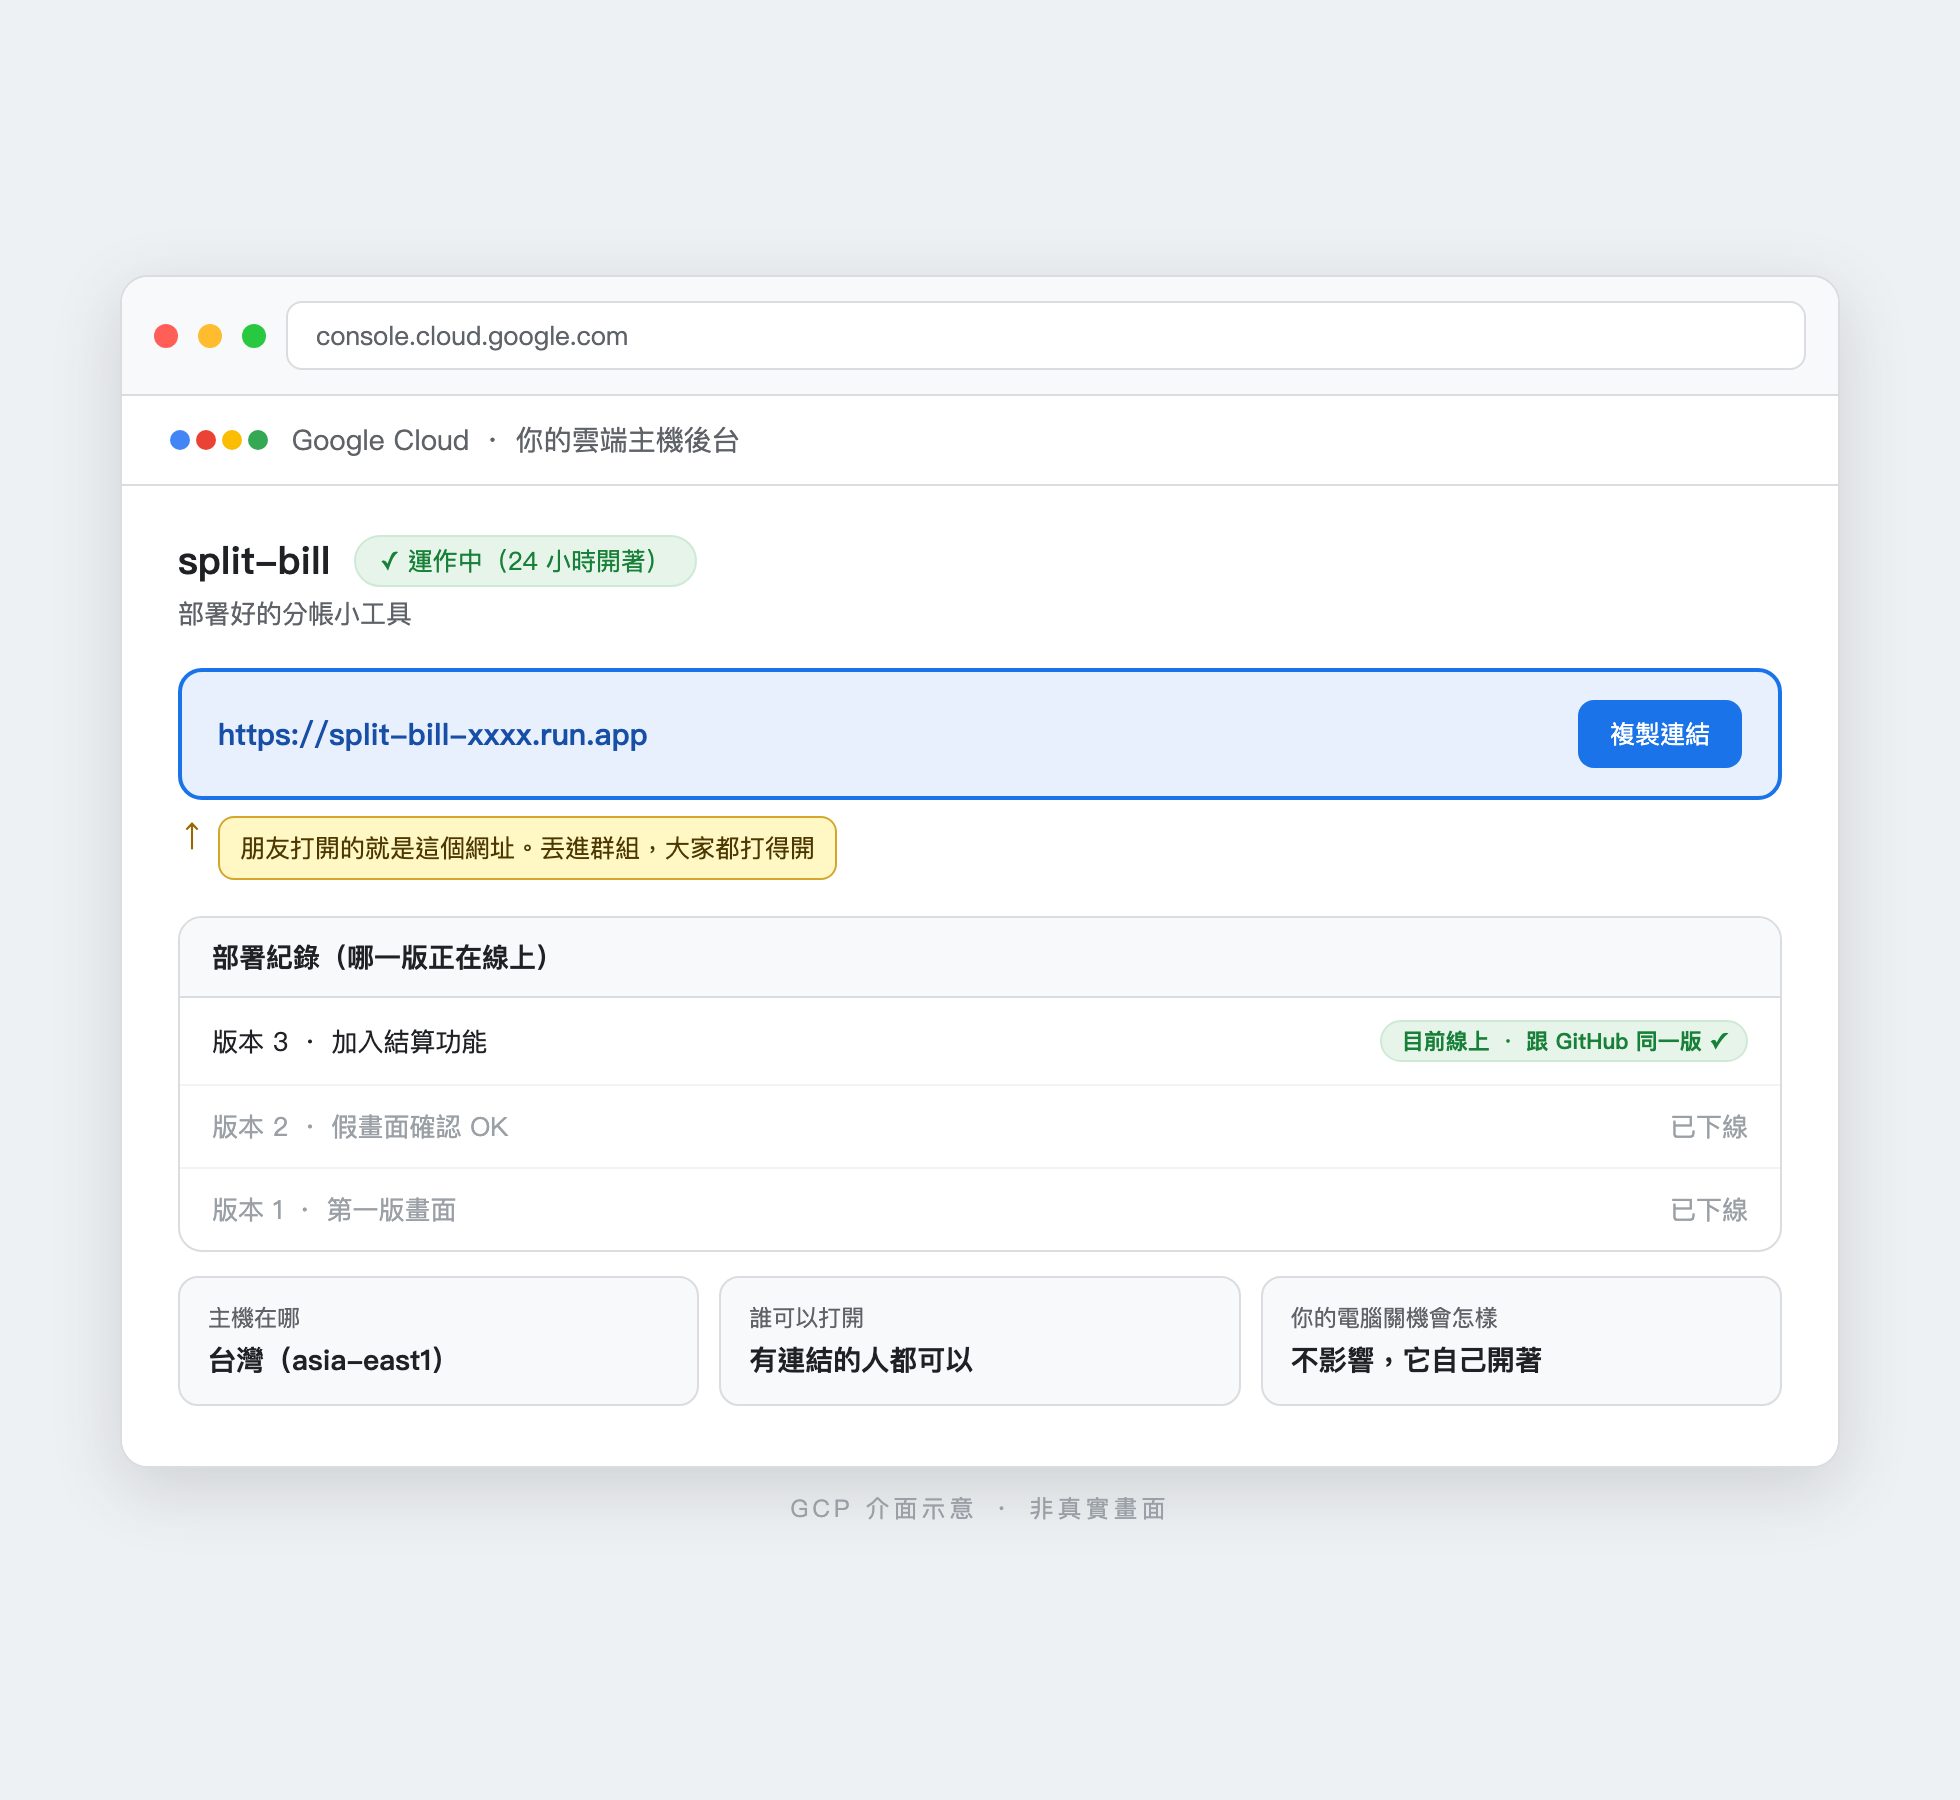Click the 部署紀錄 (哪一版正在線上) header
The image size is (1960, 1800).
point(980,957)
